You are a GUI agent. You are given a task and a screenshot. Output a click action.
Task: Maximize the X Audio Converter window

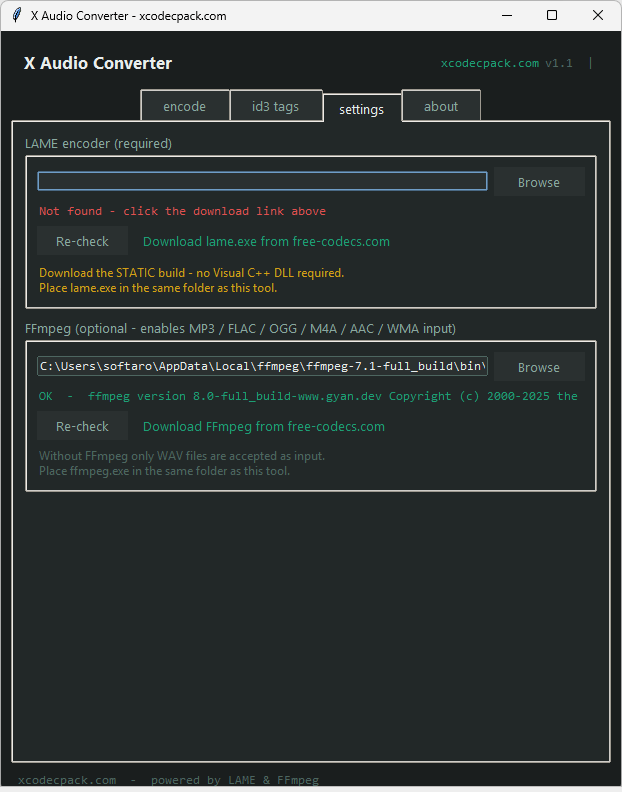tap(552, 16)
